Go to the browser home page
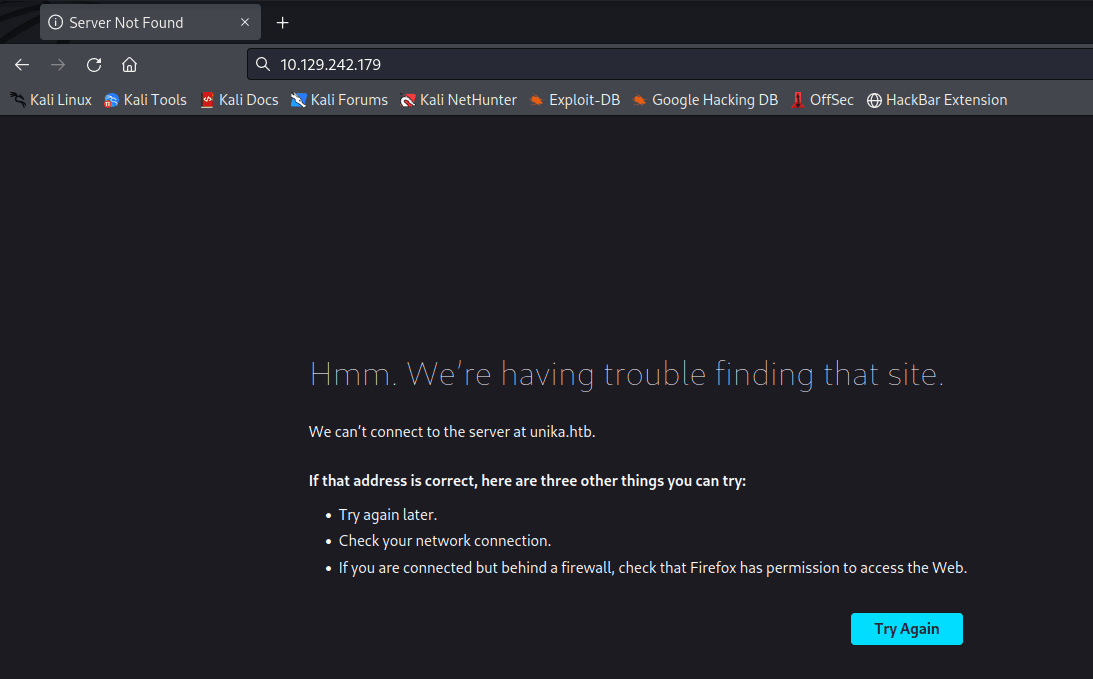1093x679 pixels. pyautogui.click(x=129, y=65)
